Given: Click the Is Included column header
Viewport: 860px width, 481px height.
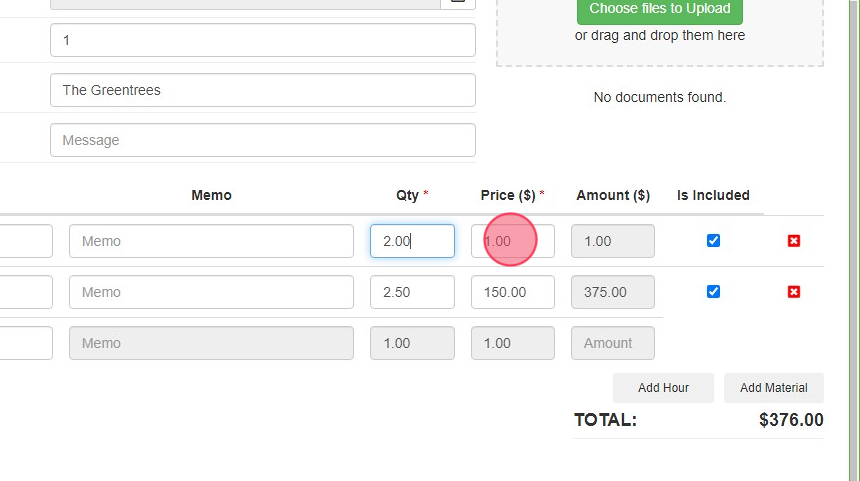Looking at the screenshot, I should pos(713,195).
